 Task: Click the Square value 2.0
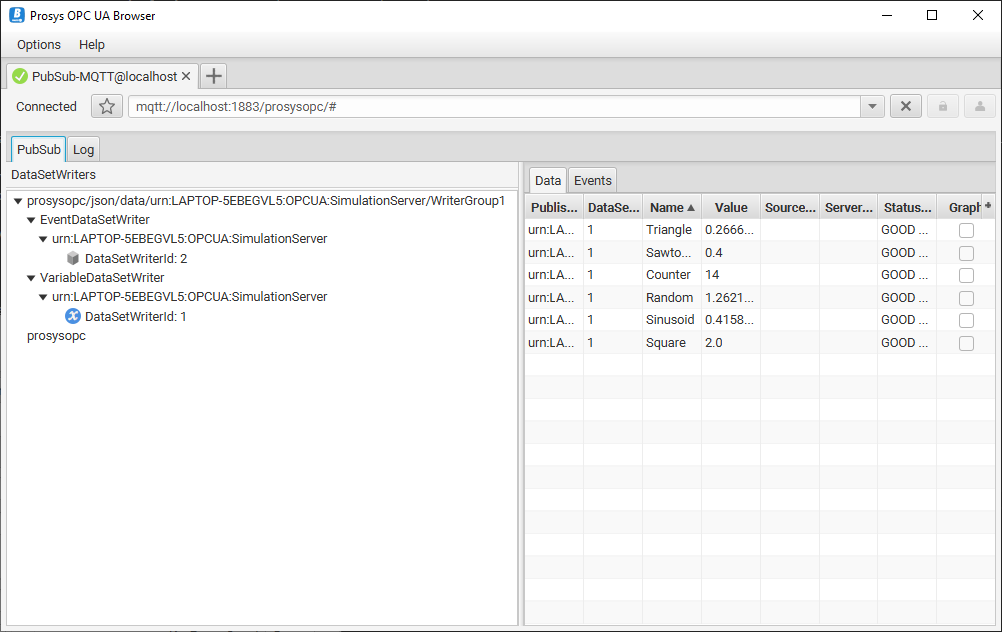tap(714, 343)
